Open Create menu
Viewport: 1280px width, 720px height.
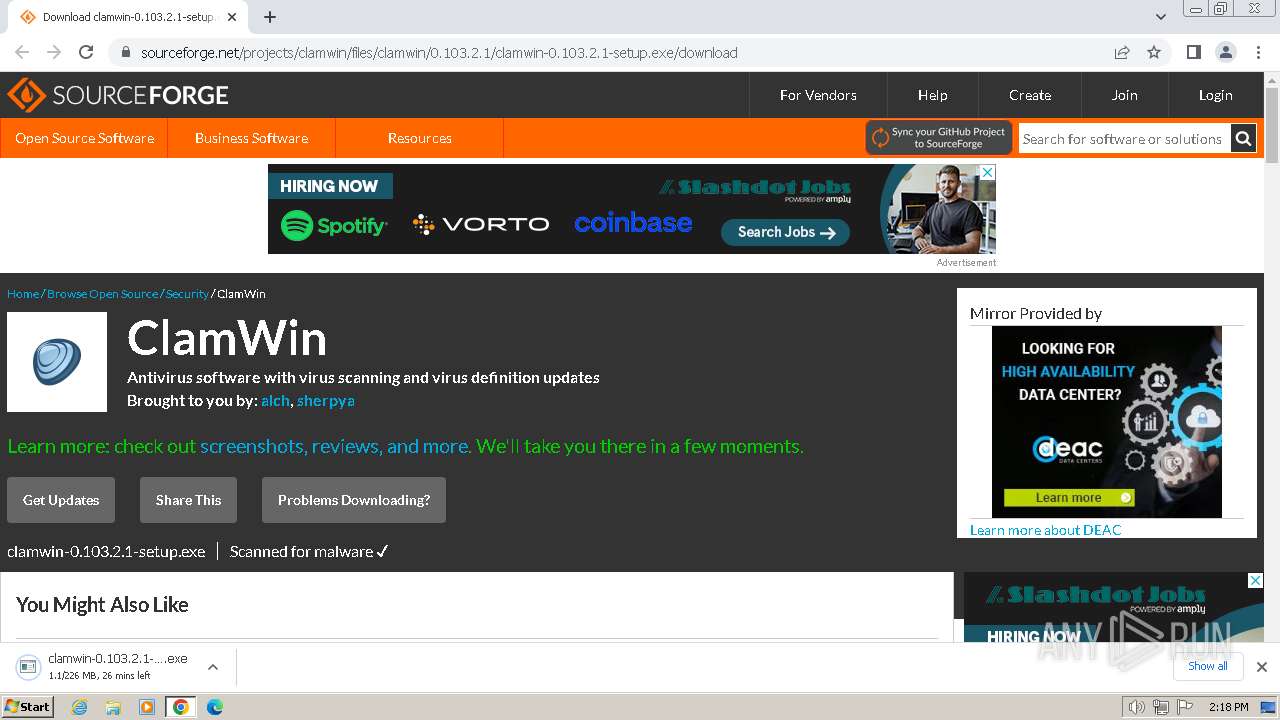click(1030, 95)
